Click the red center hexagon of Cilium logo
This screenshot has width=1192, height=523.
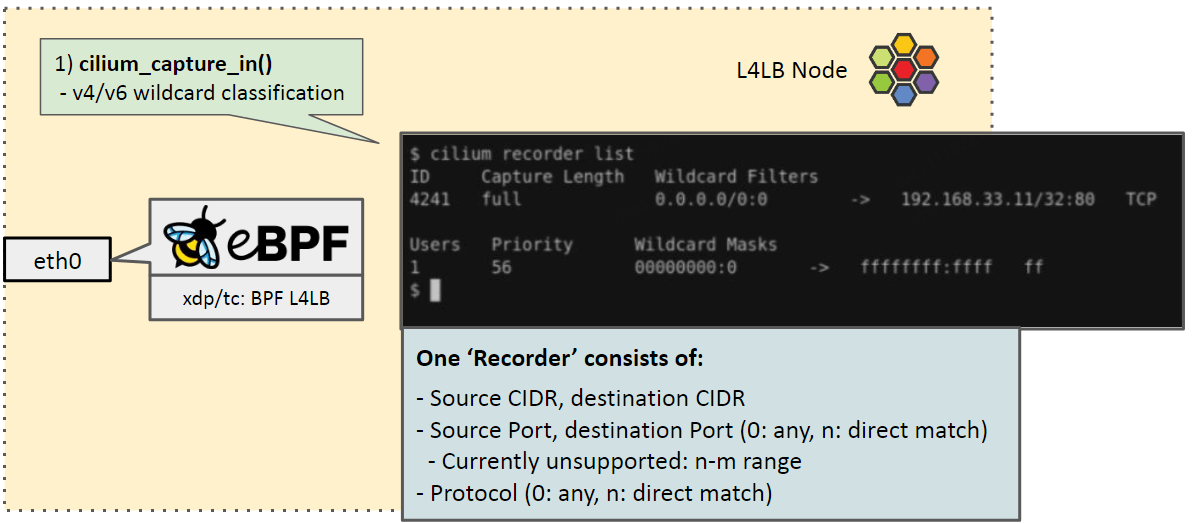point(904,70)
